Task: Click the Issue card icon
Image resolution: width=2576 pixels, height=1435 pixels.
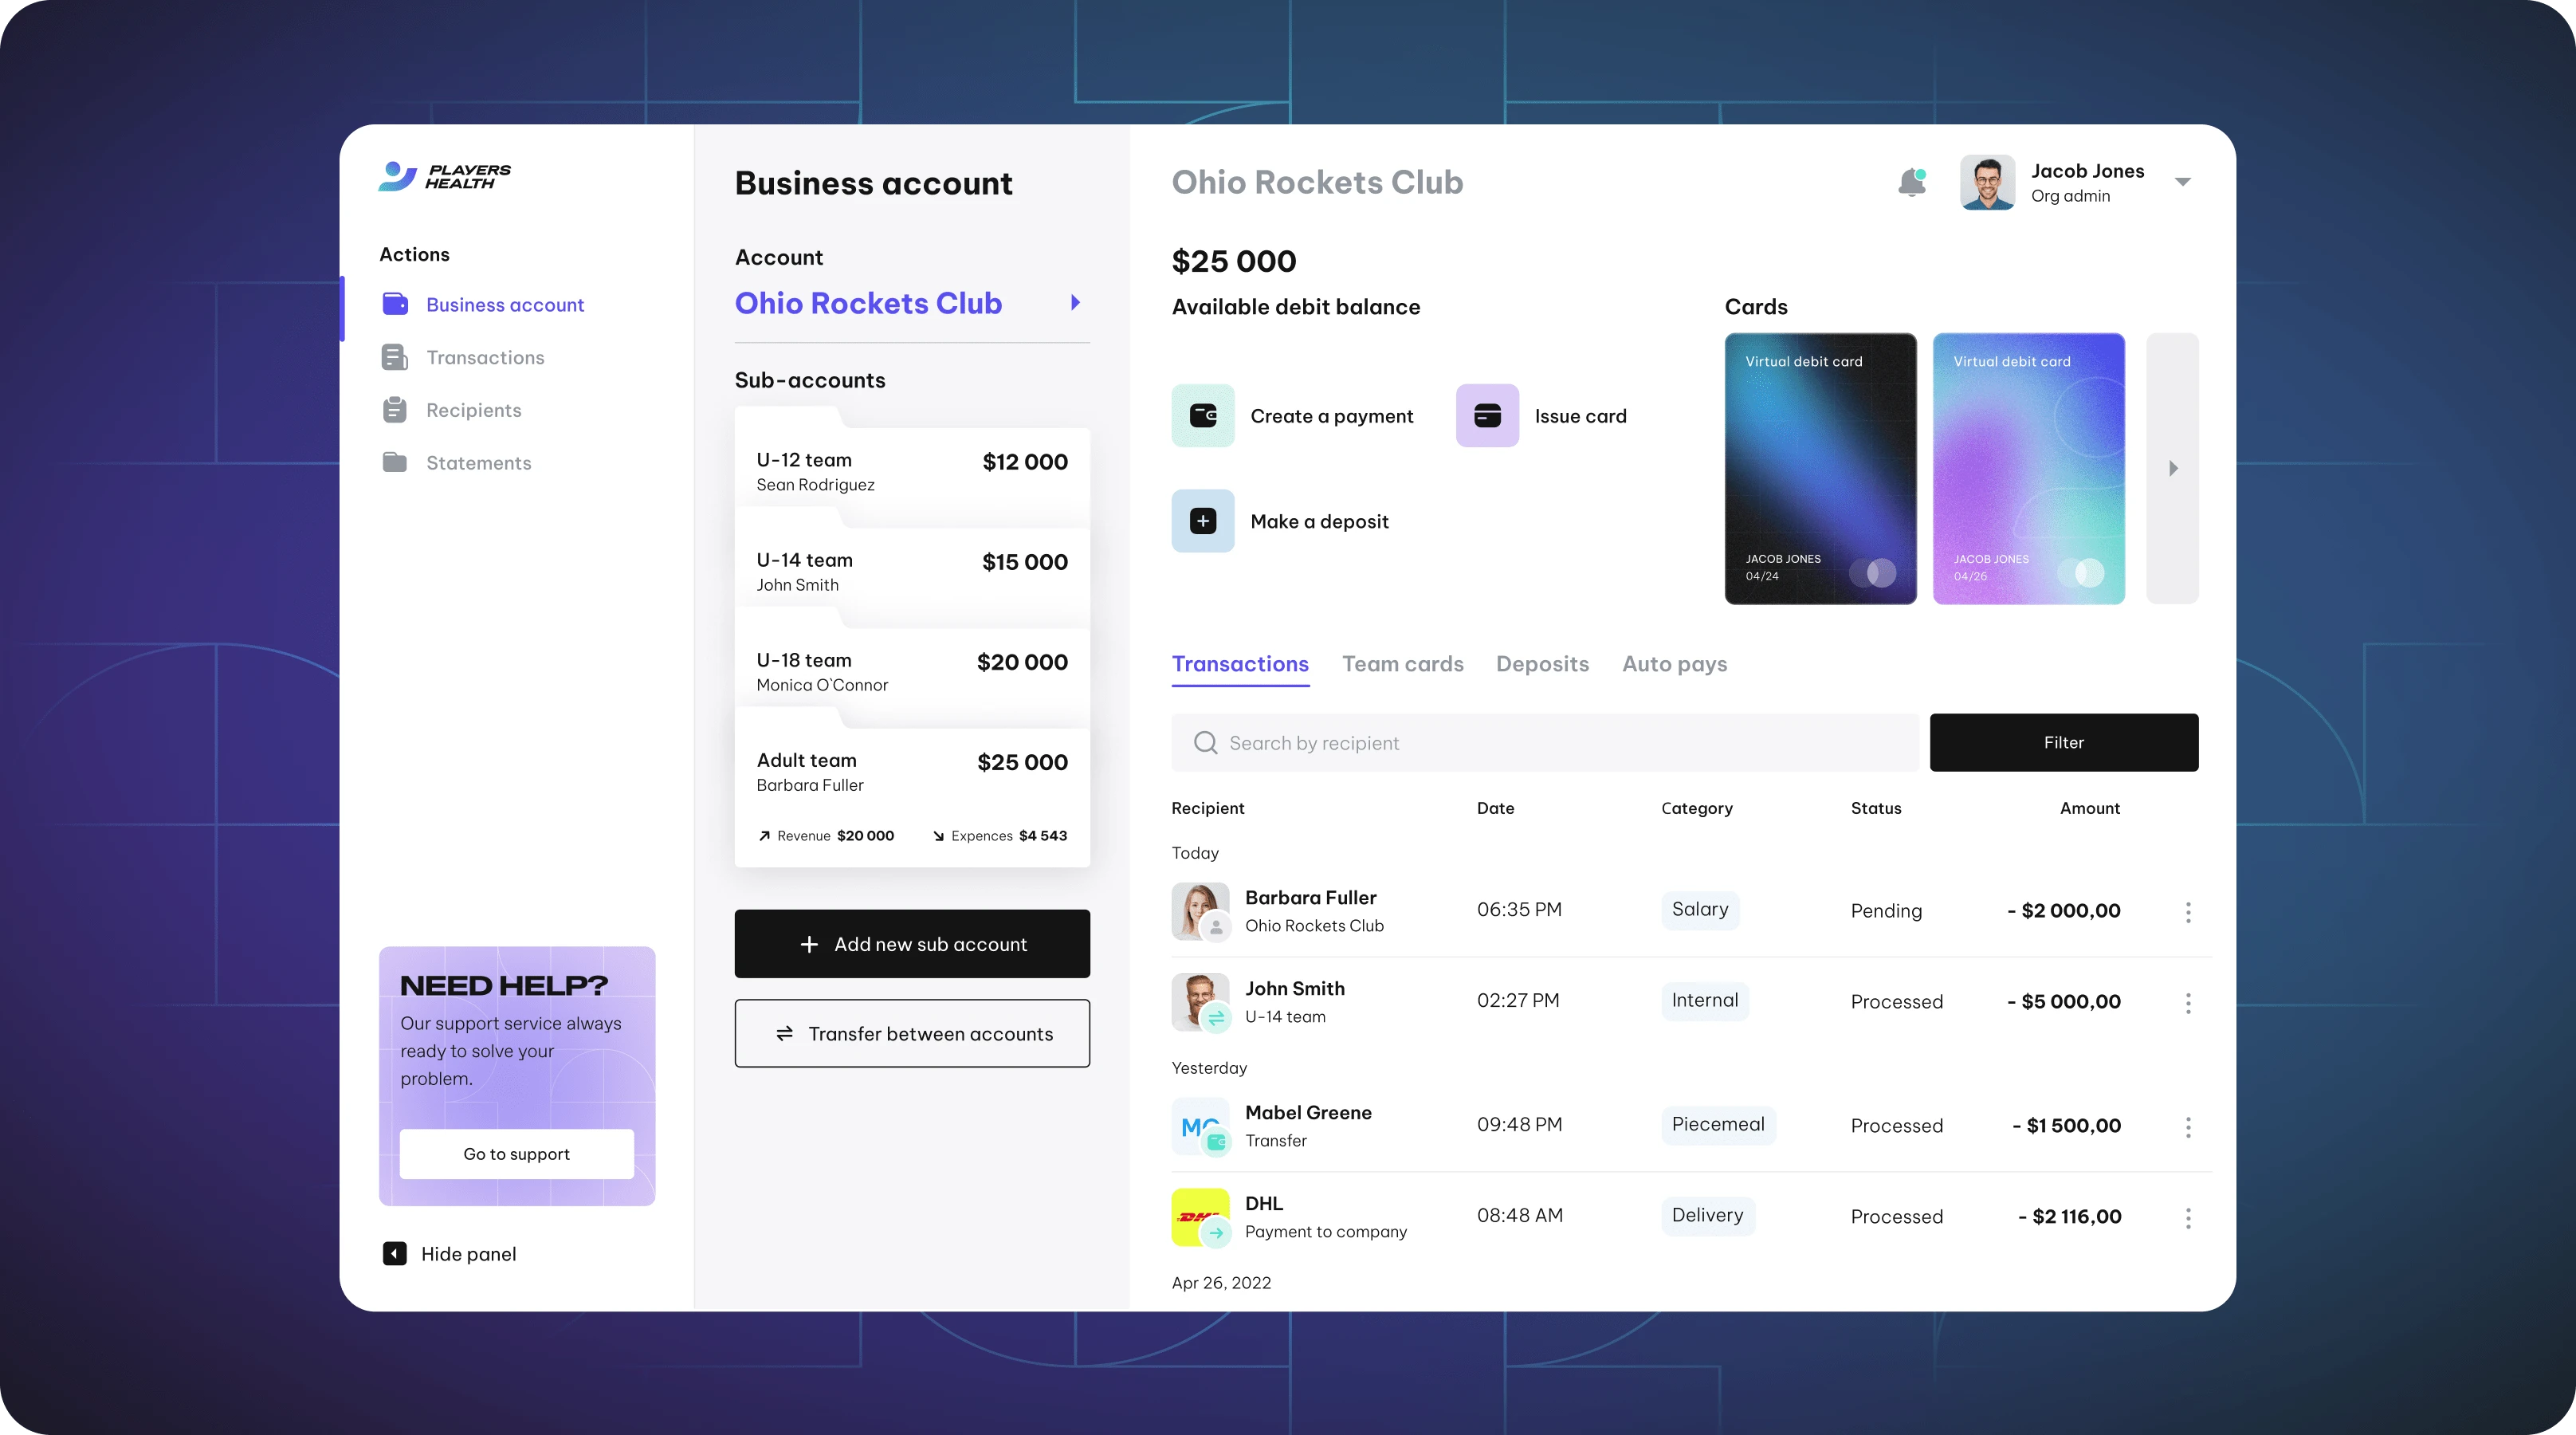Action: click(x=1487, y=415)
